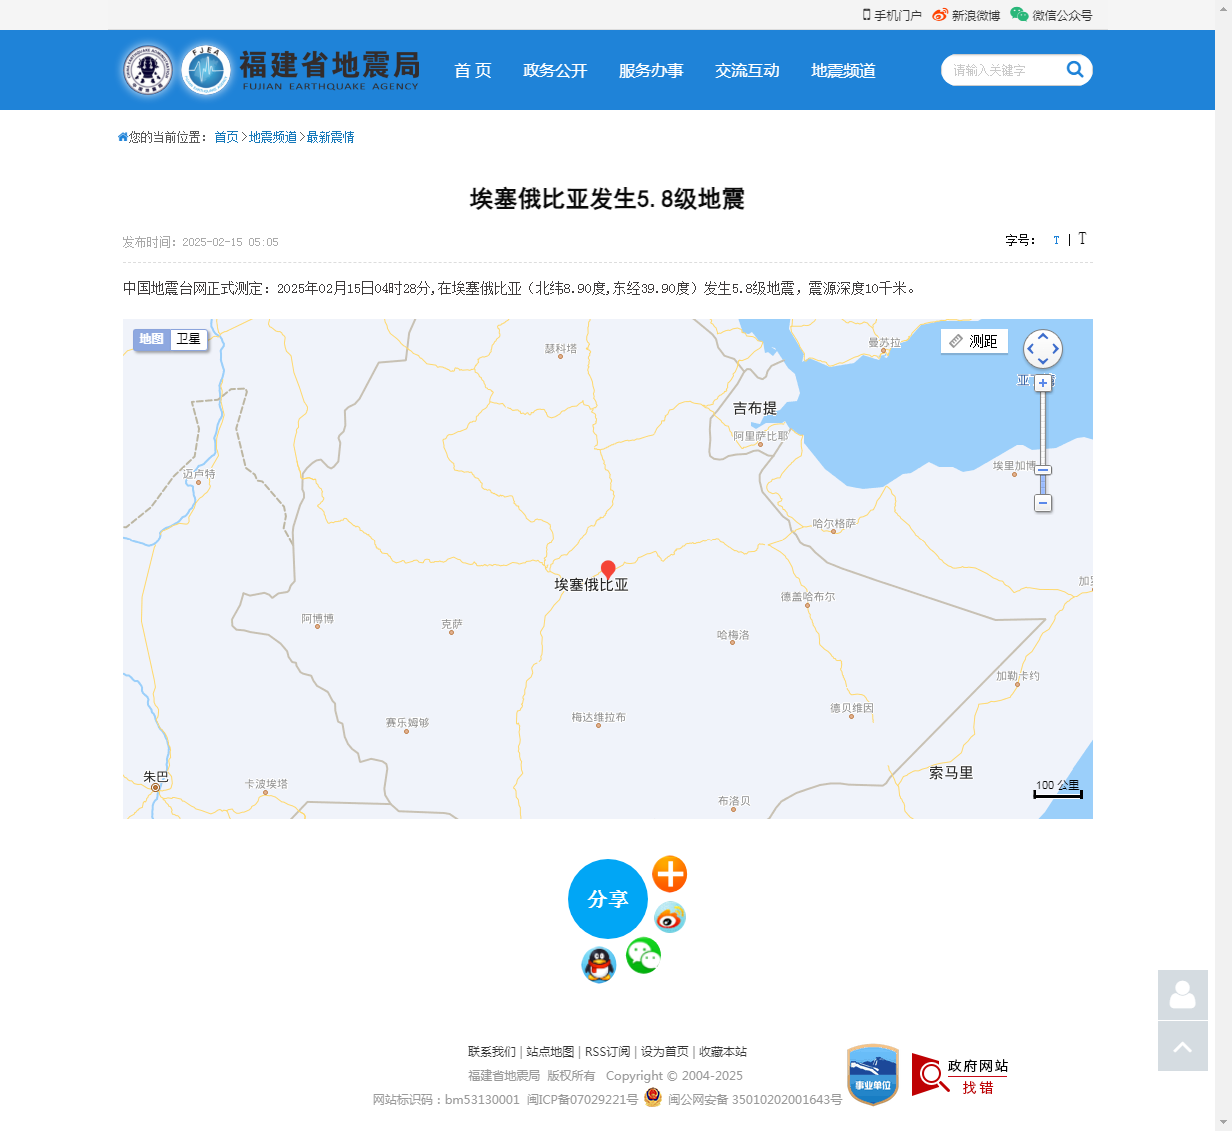1232x1131 pixels.
Task: Zoom out using the map minus button
Action: pyautogui.click(x=1042, y=504)
